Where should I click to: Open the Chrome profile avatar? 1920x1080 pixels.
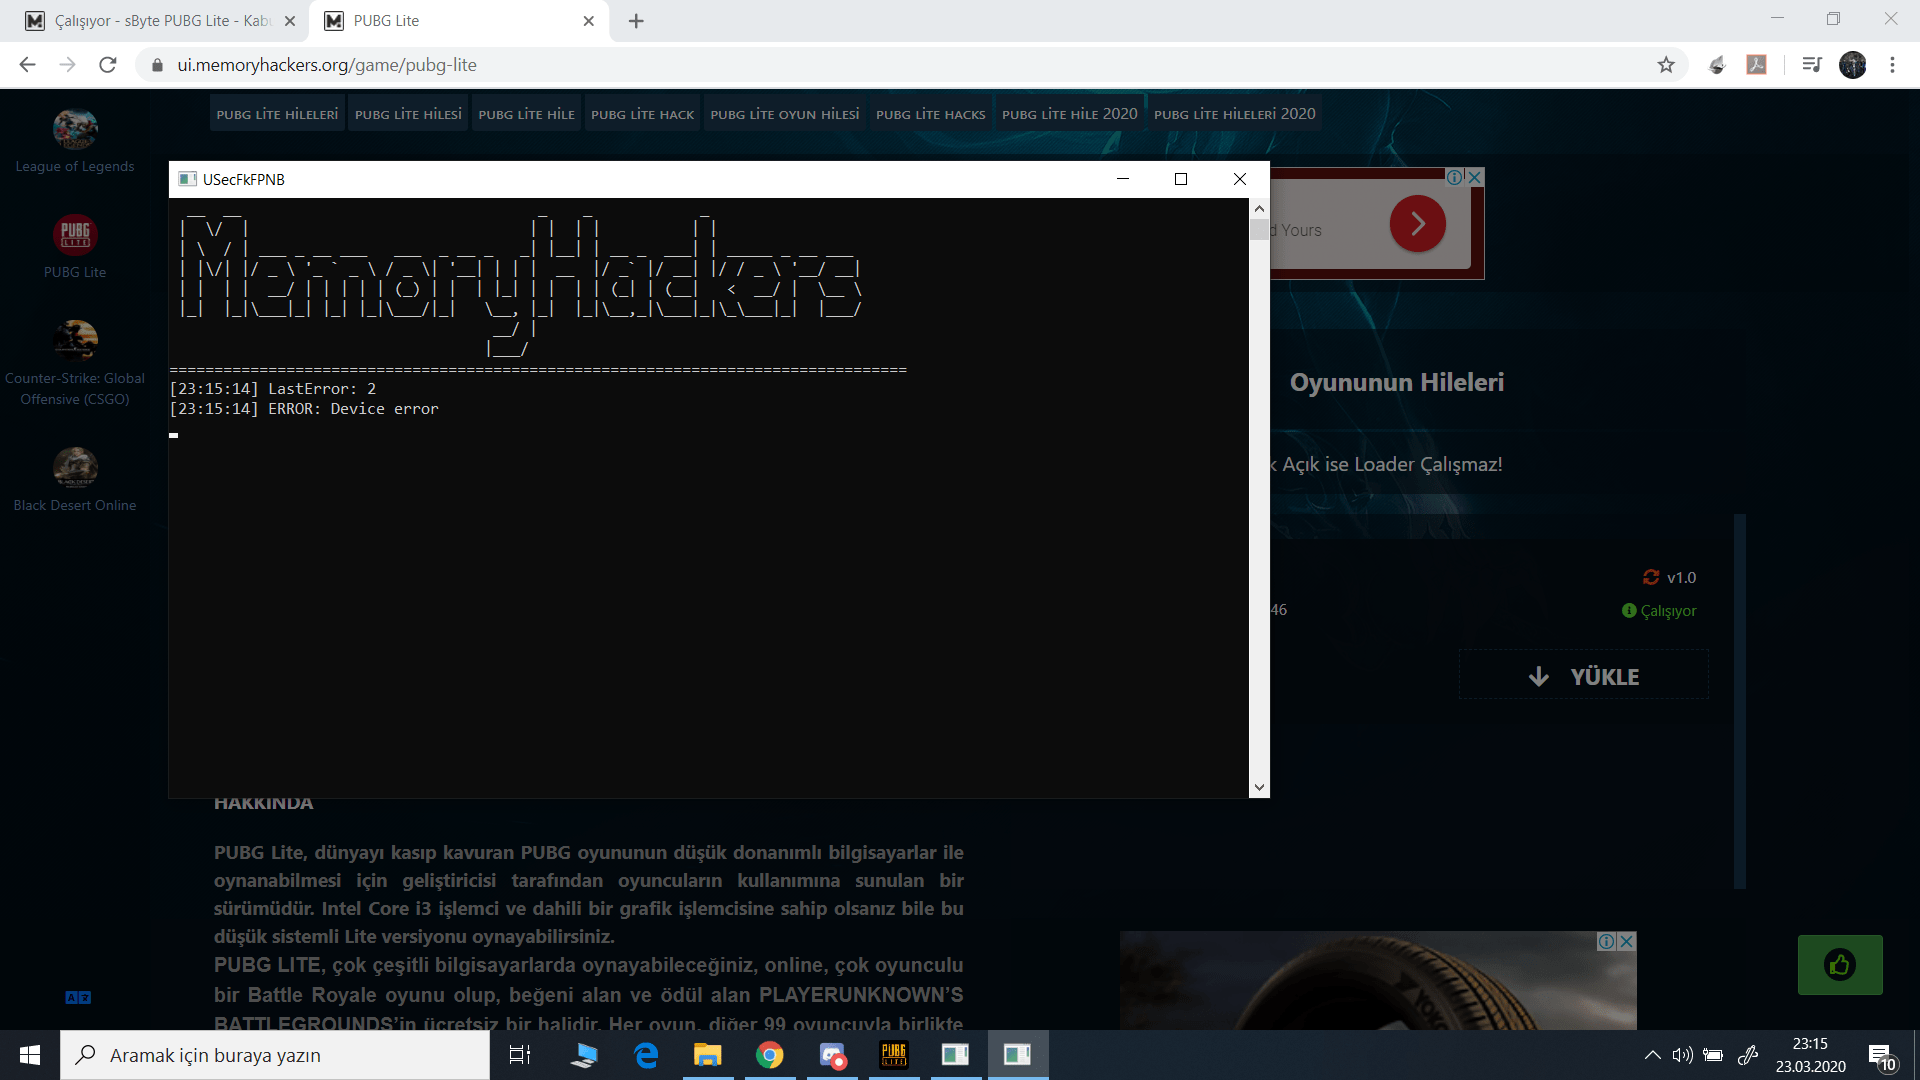click(x=1853, y=65)
